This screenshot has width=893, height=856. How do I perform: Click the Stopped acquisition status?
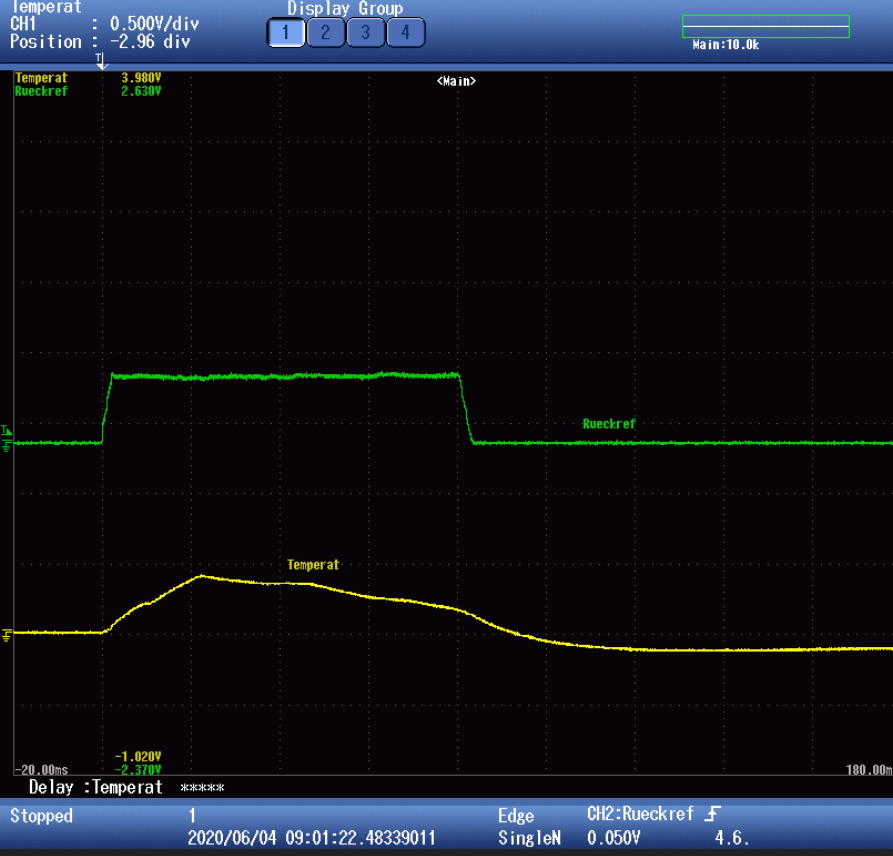tap(42, 816)
